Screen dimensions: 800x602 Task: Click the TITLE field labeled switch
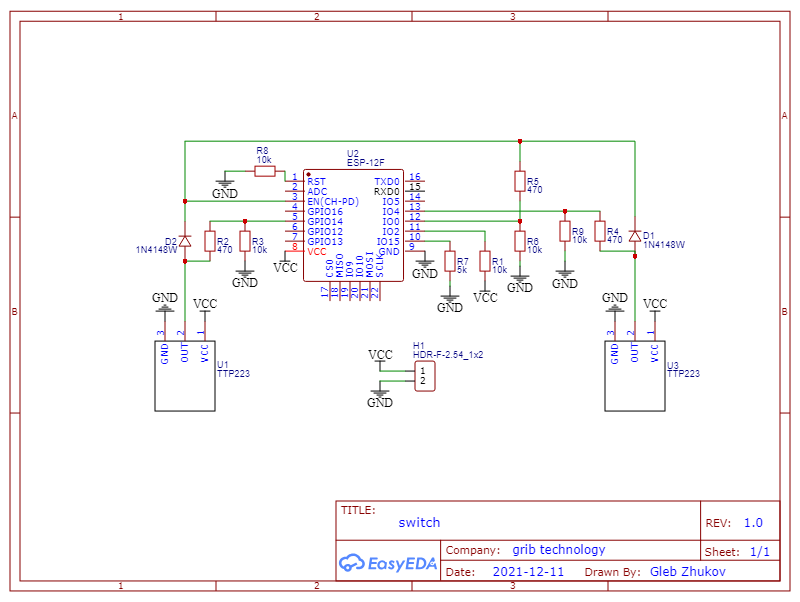[419, 522]
